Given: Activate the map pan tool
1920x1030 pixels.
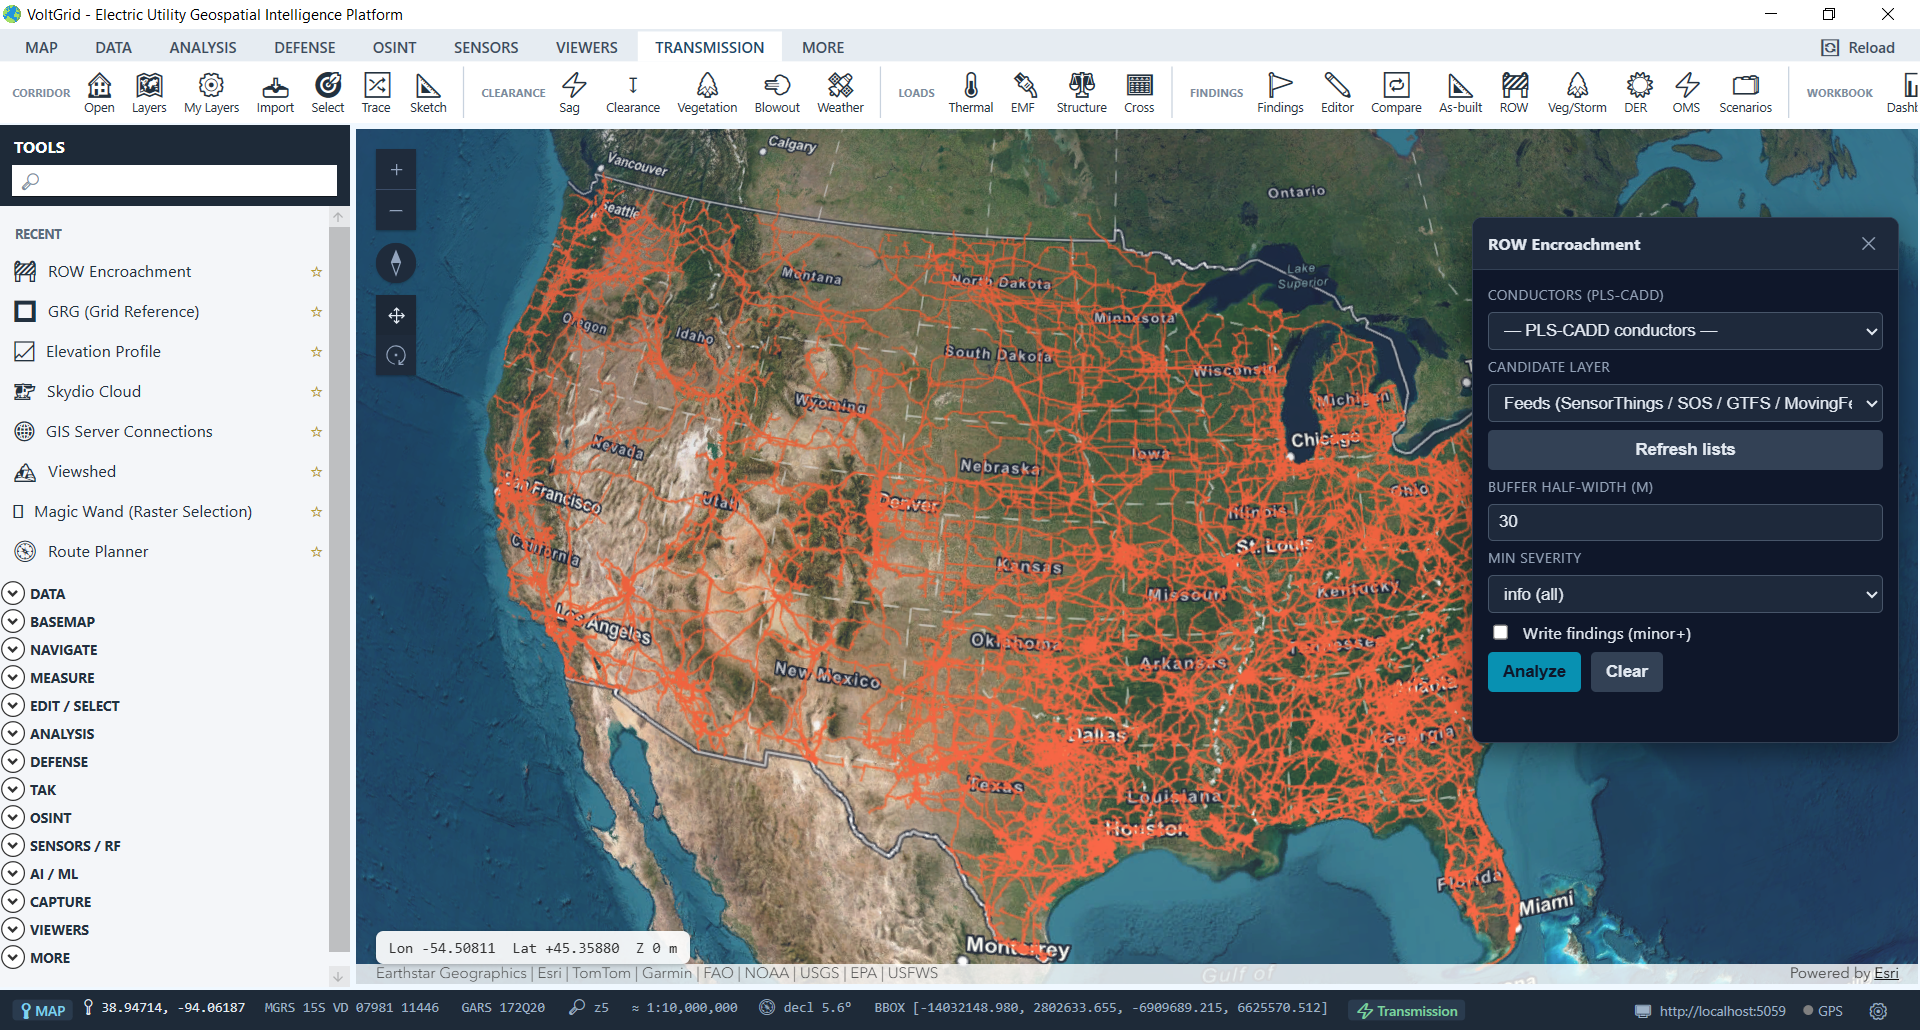Looking at the screenshot, I should tap(396, 316).
